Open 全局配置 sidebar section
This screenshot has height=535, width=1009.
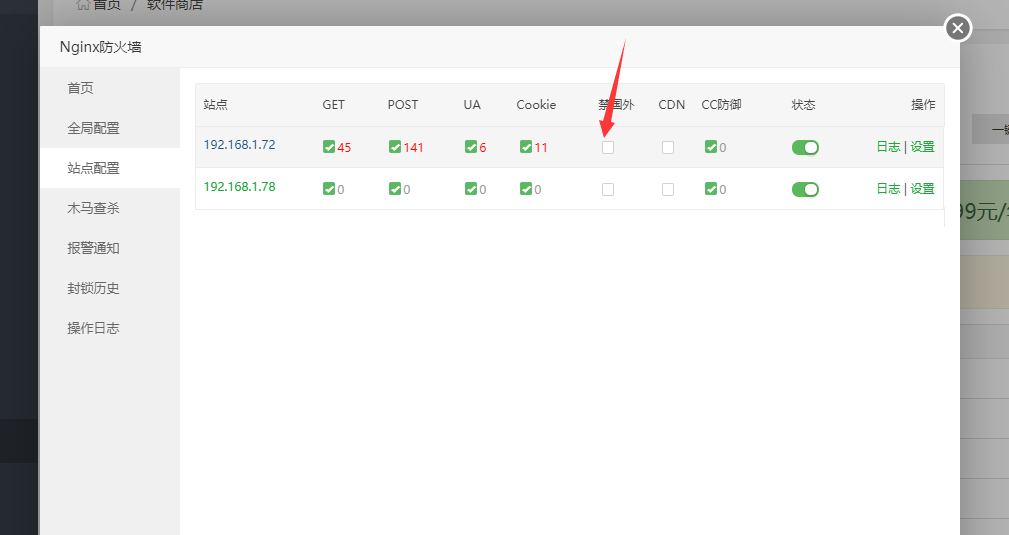pyautogui.click(x=93, y=128)
